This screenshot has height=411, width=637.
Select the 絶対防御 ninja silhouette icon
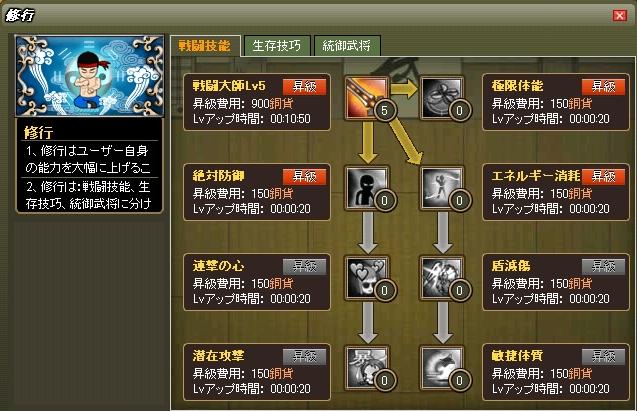(x=366, y=188)
